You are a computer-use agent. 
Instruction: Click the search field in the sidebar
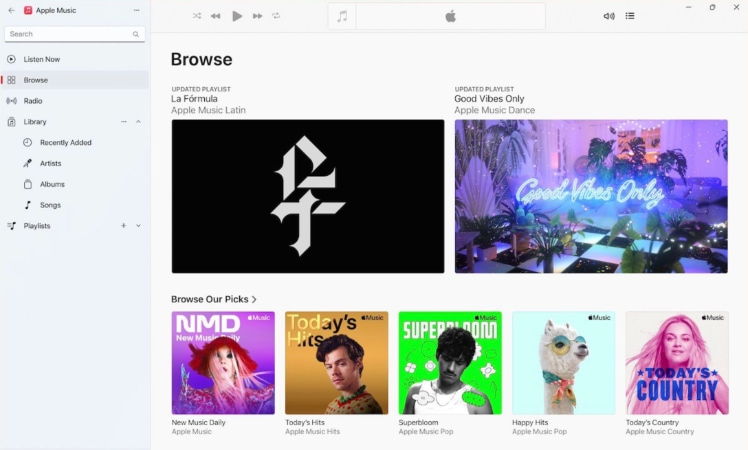pos(70,34)
